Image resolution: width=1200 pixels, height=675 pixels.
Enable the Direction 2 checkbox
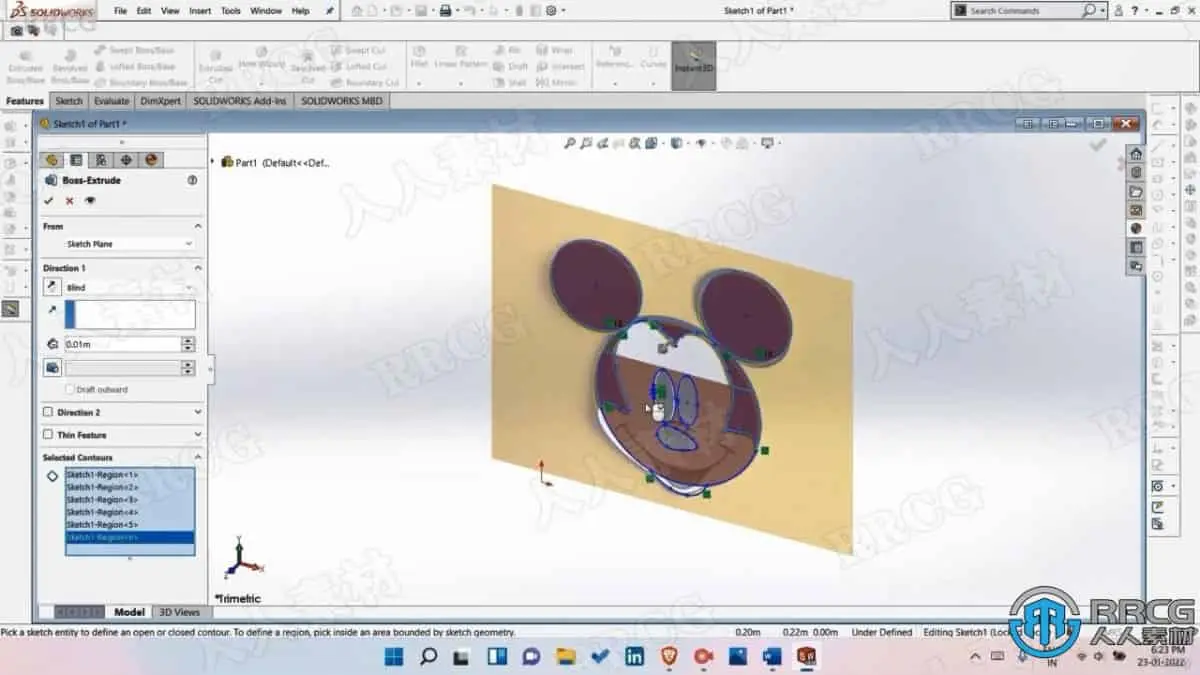click(x=48, y=412)
